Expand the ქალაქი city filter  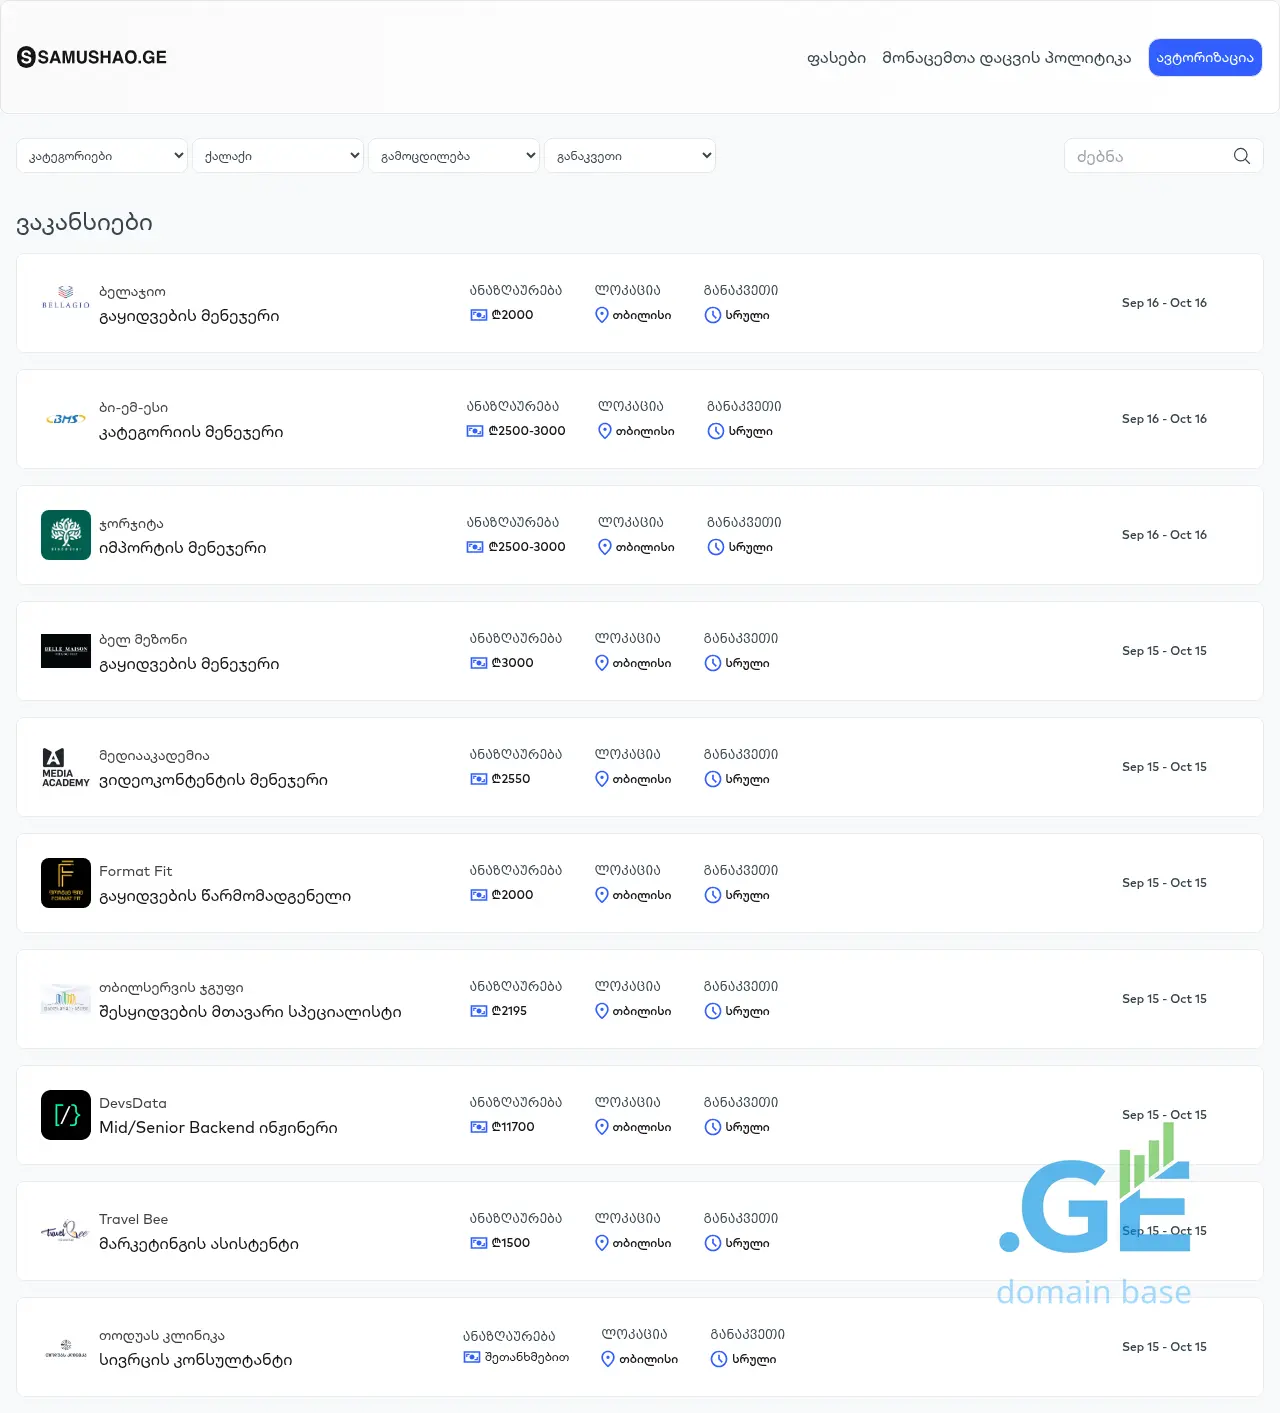point(278,156)
